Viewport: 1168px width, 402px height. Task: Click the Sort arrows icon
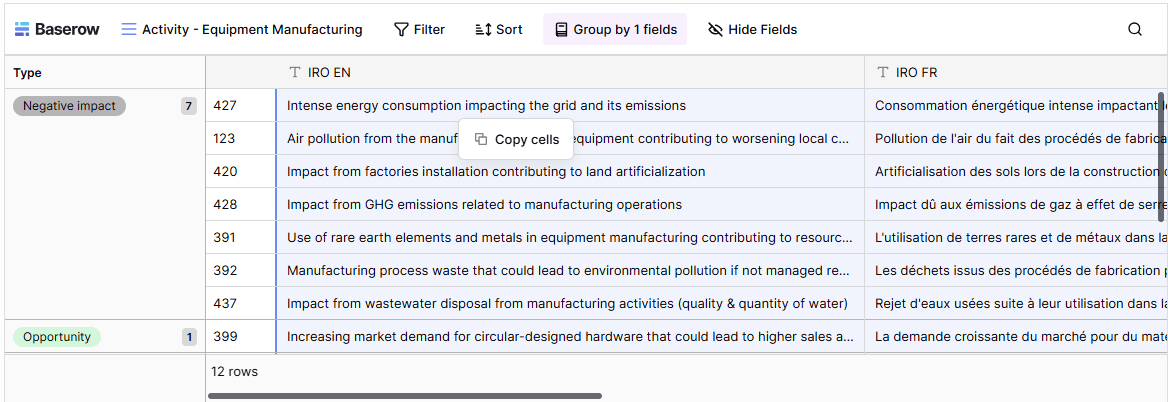pos(483,30)
